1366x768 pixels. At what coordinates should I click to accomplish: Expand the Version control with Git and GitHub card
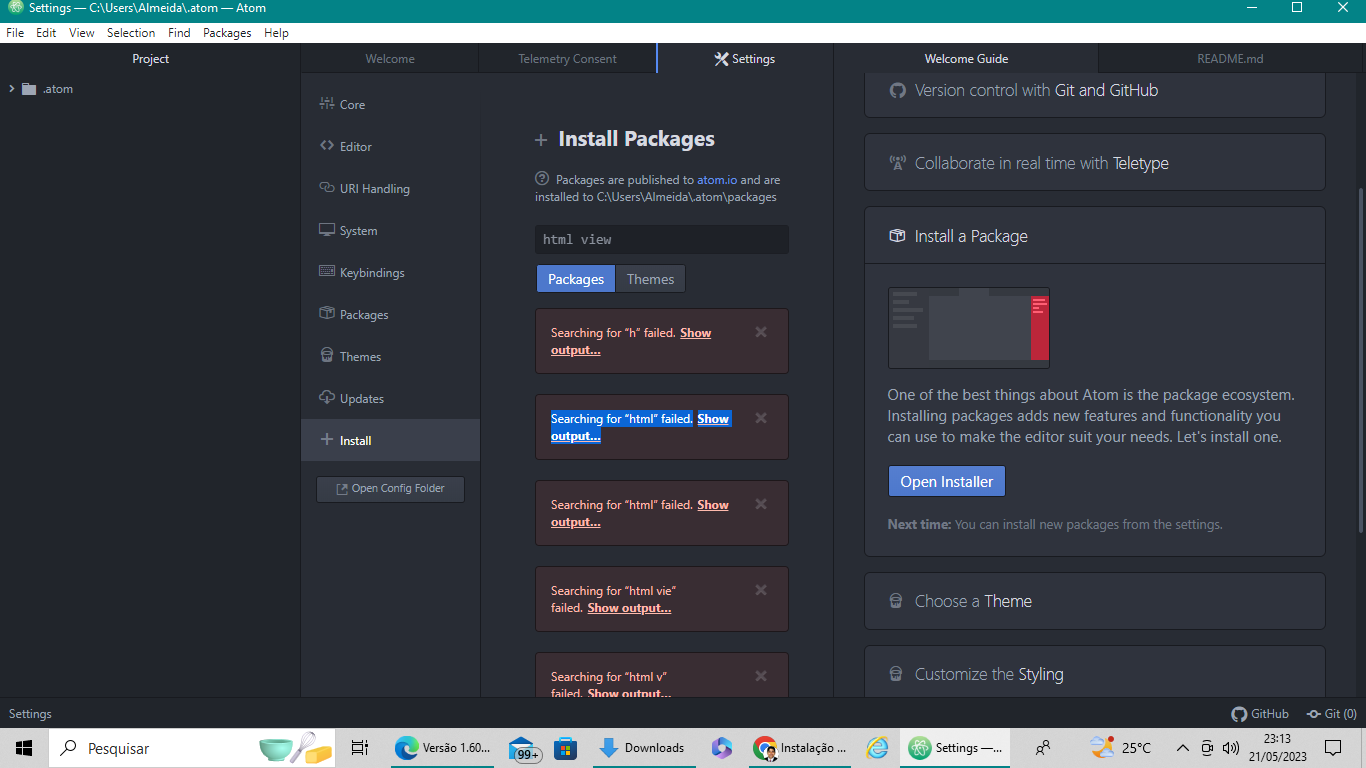point(1095,90)
